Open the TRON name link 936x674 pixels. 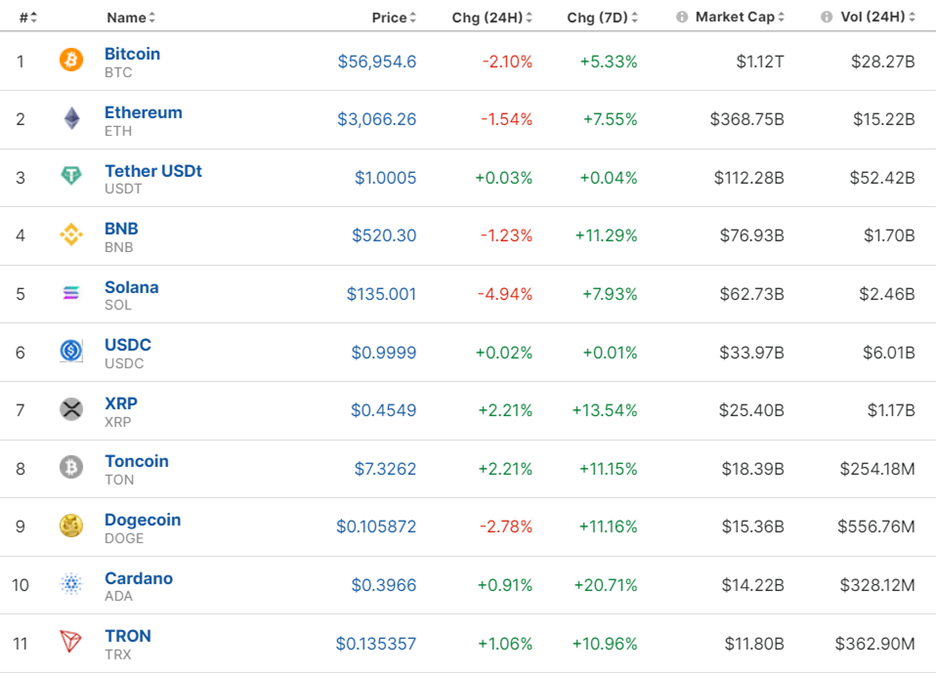point(128,636)
